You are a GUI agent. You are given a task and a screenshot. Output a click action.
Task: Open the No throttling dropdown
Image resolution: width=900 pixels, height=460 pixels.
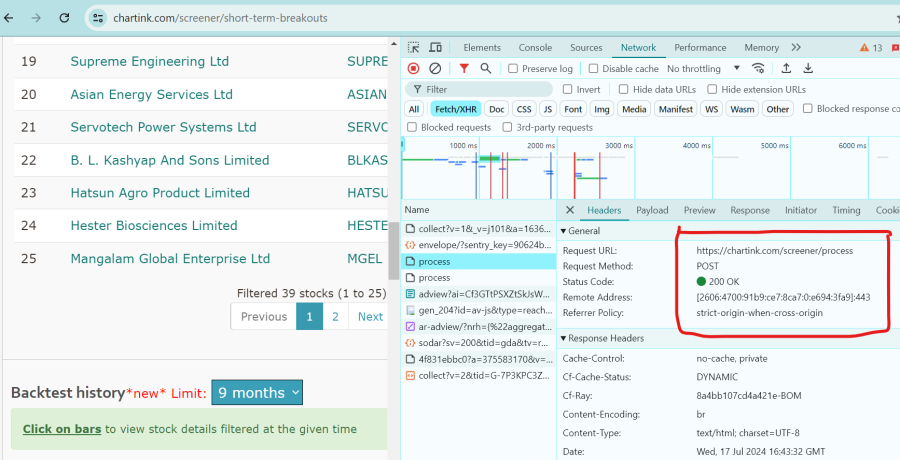click(703, 69)
